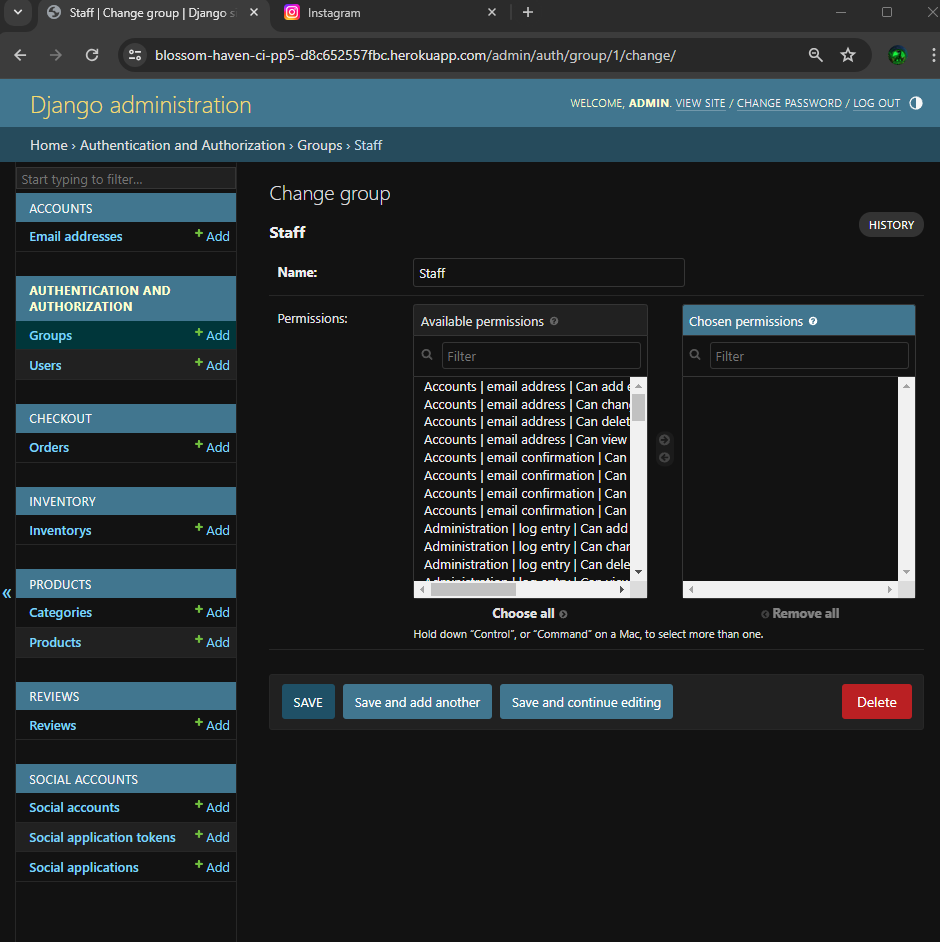The image size is (940, 942).
Task: Close the Instagram tab
Action: click(x=492, y=12)
